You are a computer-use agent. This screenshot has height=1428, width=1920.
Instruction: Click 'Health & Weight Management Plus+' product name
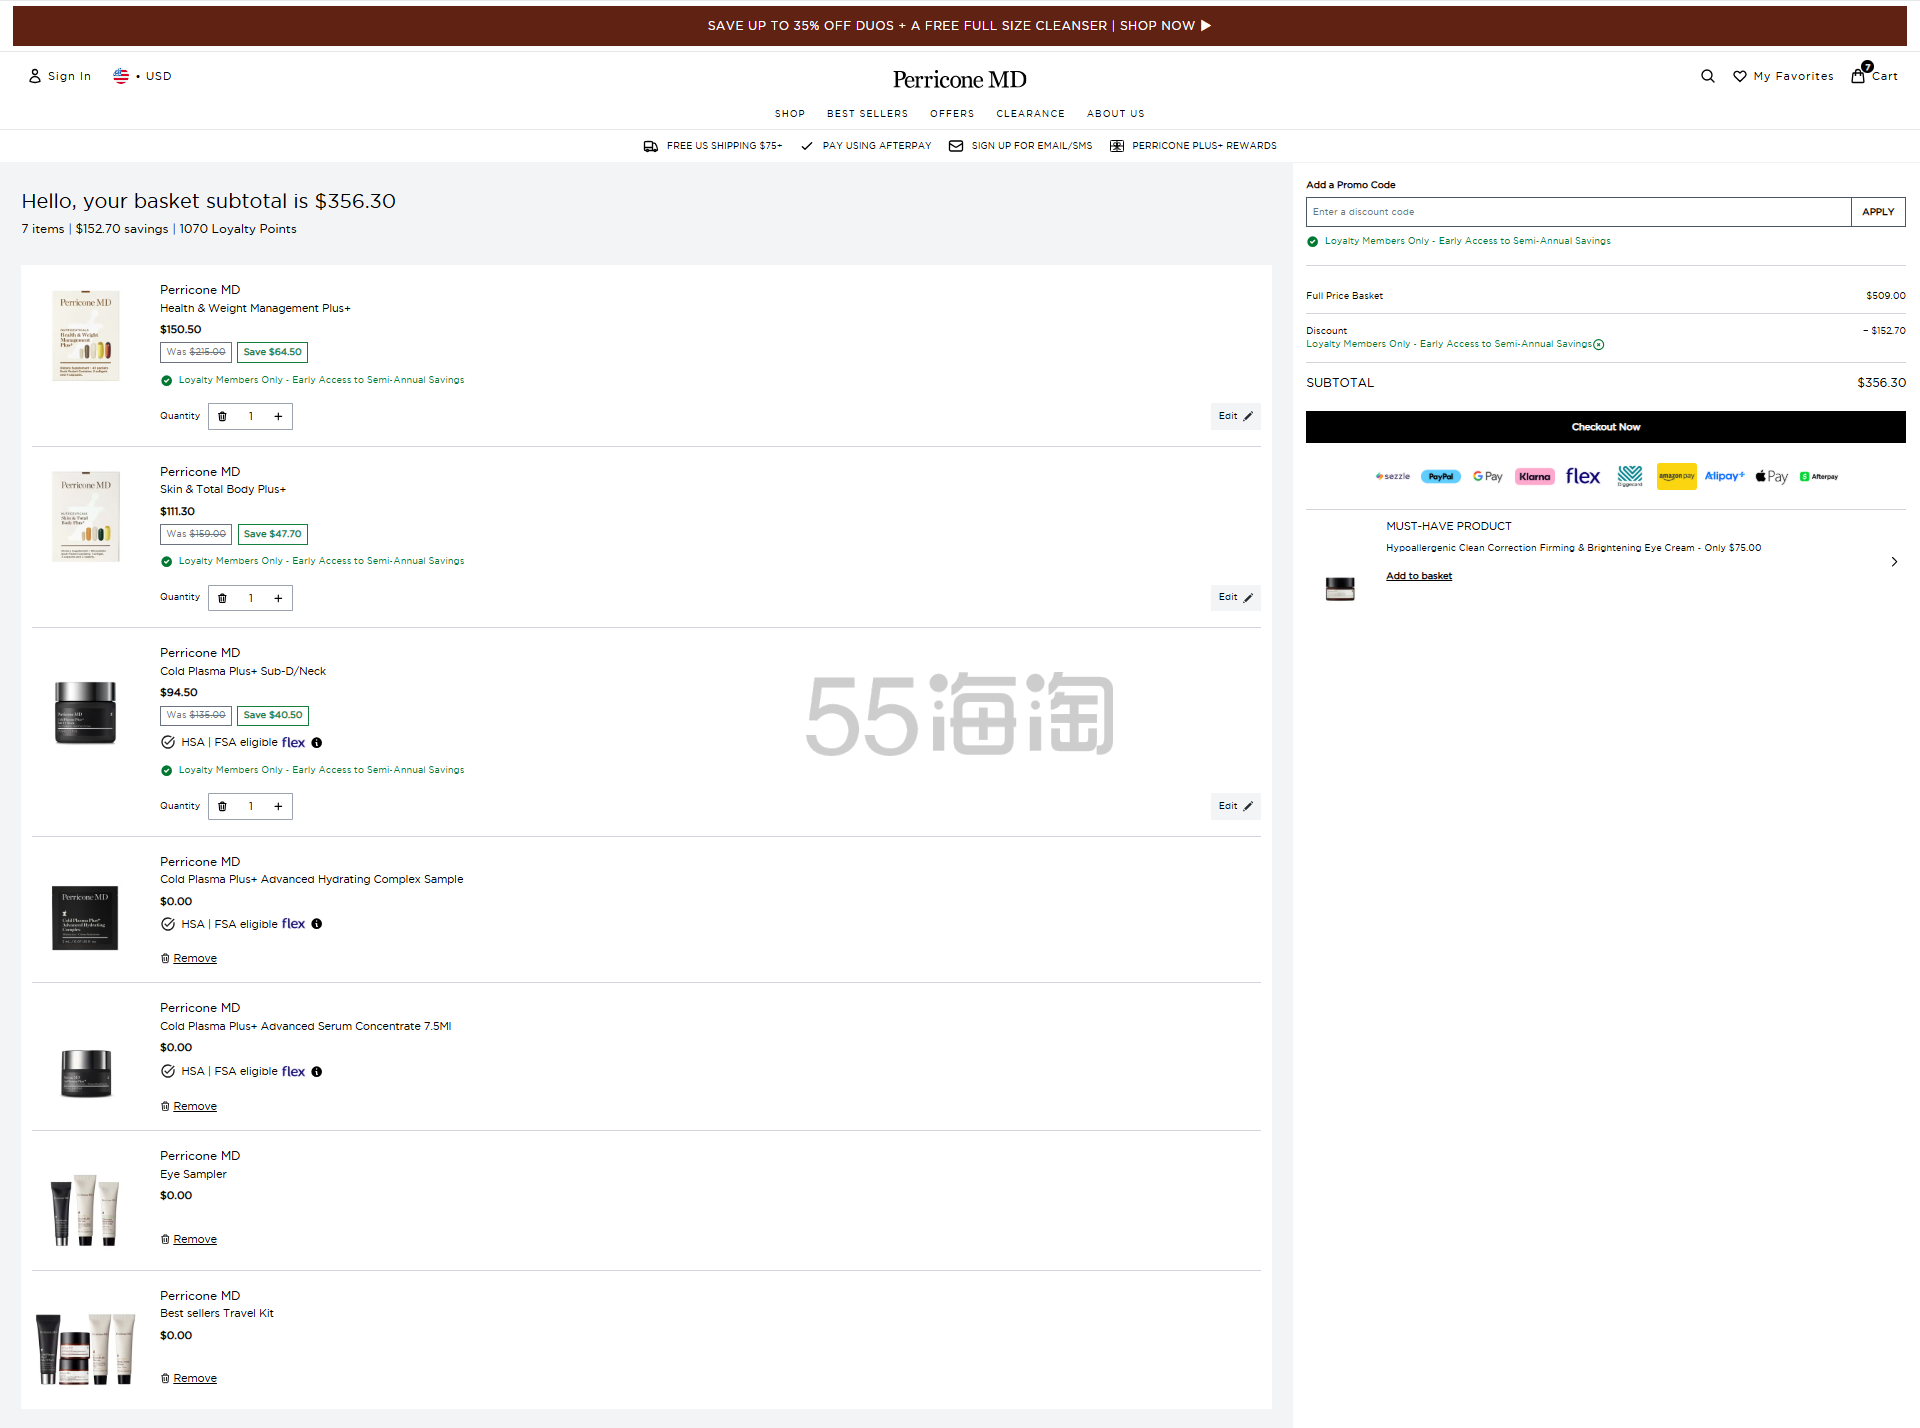[x=255, y=308]
